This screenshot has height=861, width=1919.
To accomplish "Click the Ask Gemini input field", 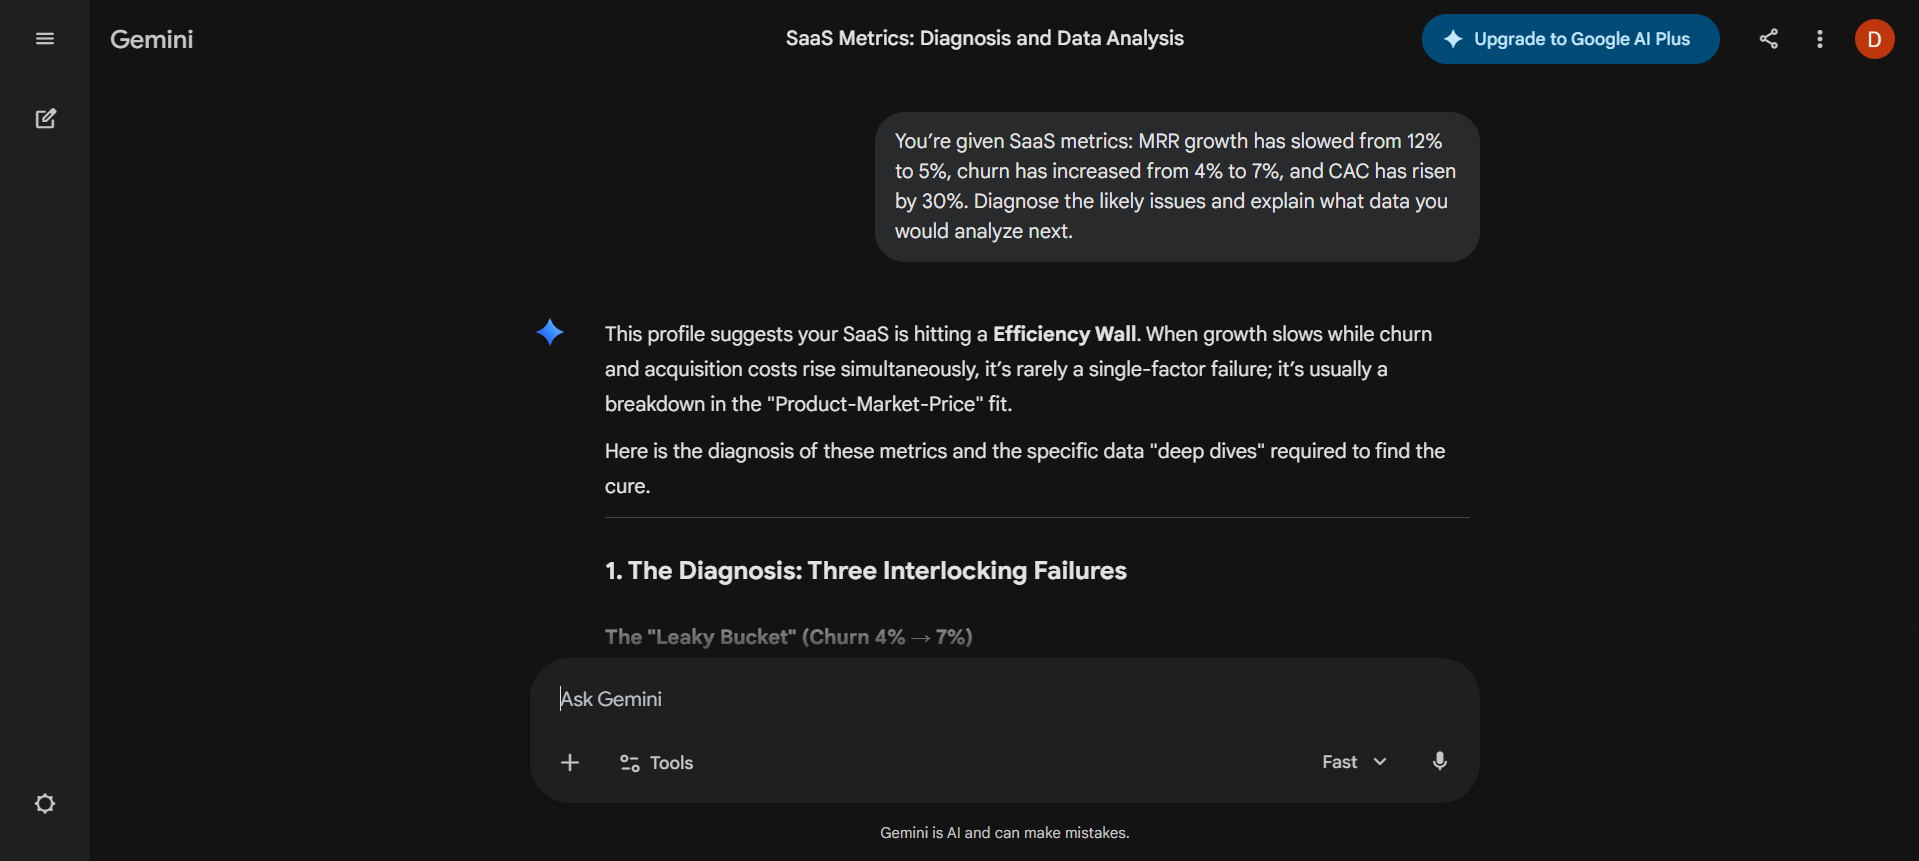I will [x=900, y=699].
